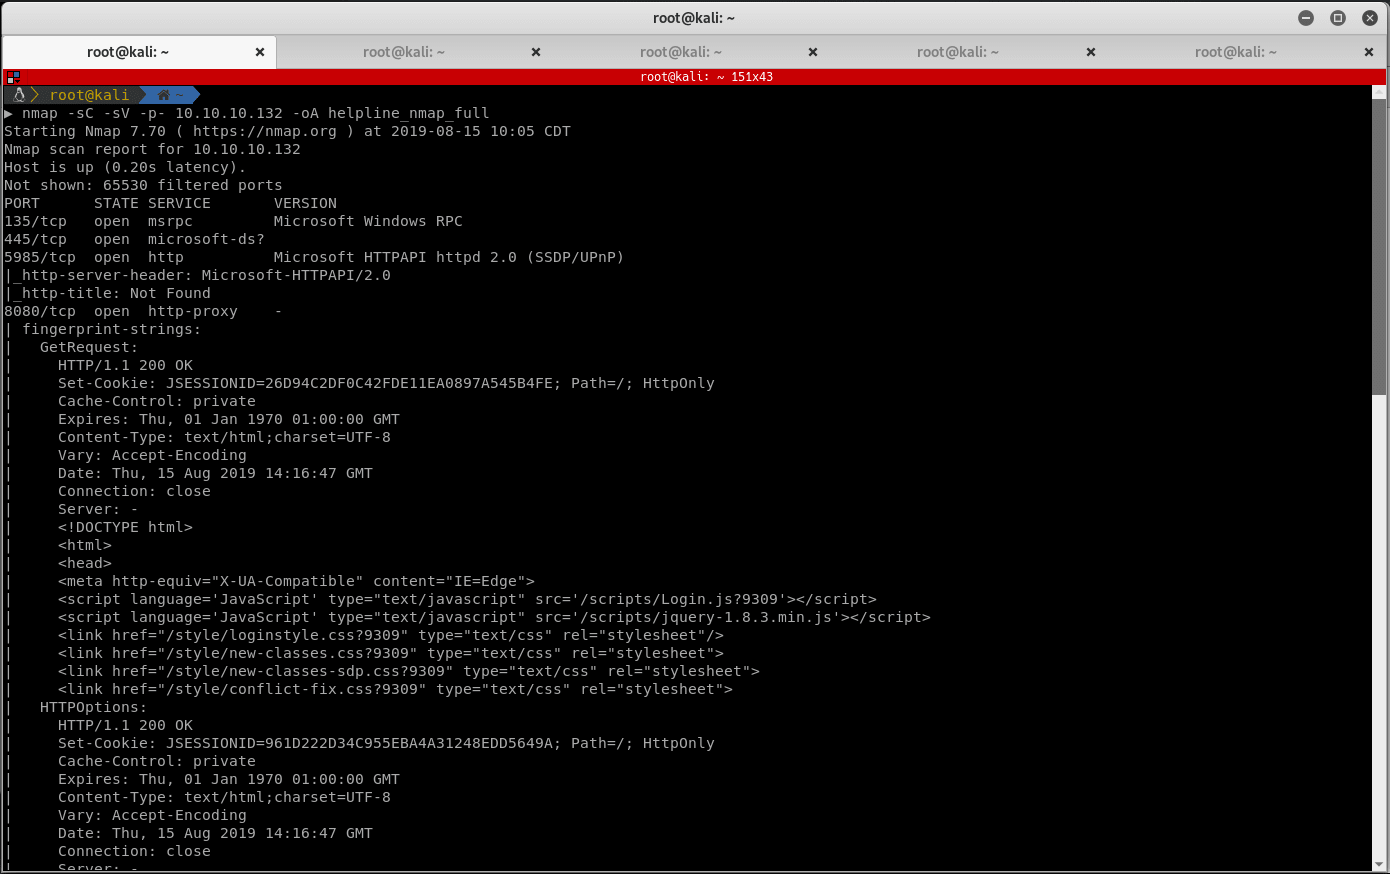Viewport: 1390px width, 874px height.
Task: Click the scrollbar down arrow
Action: [1379, 864]
